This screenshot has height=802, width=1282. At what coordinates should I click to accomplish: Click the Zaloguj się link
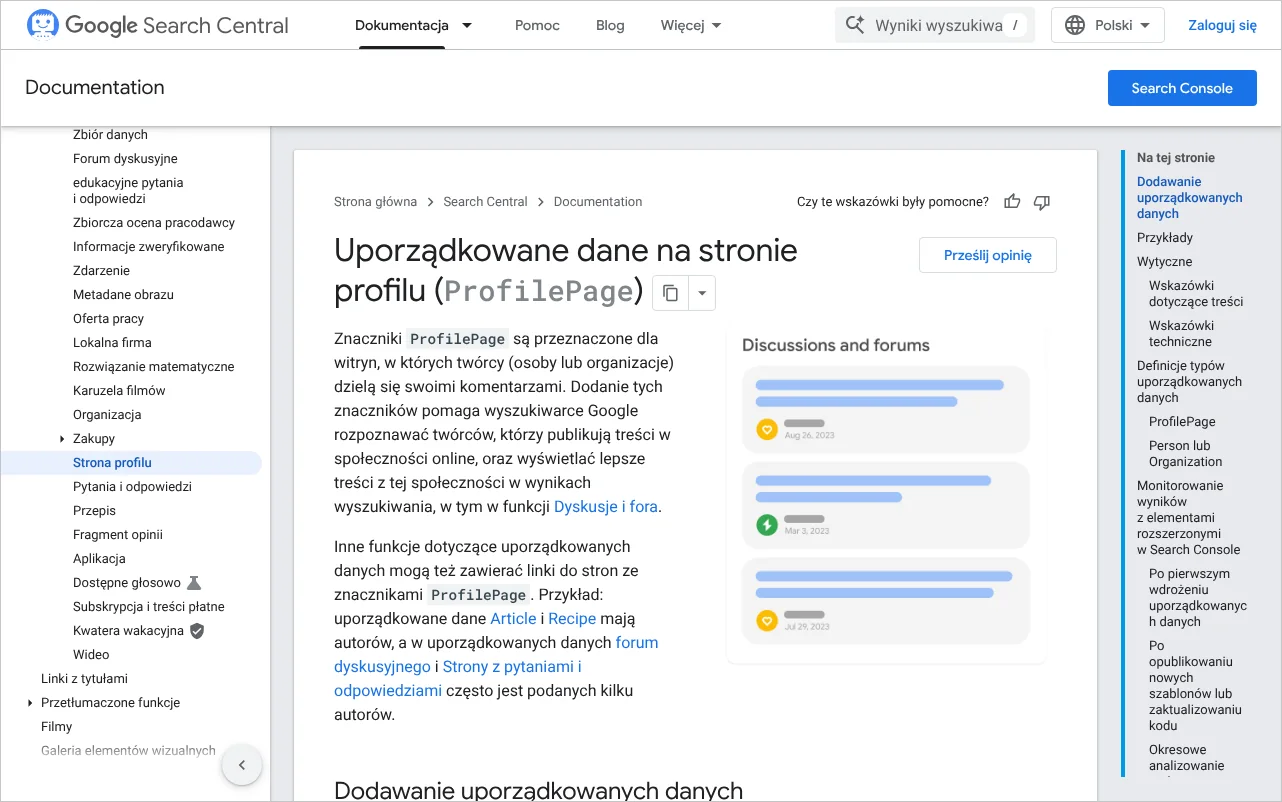tap(1222, 25)
